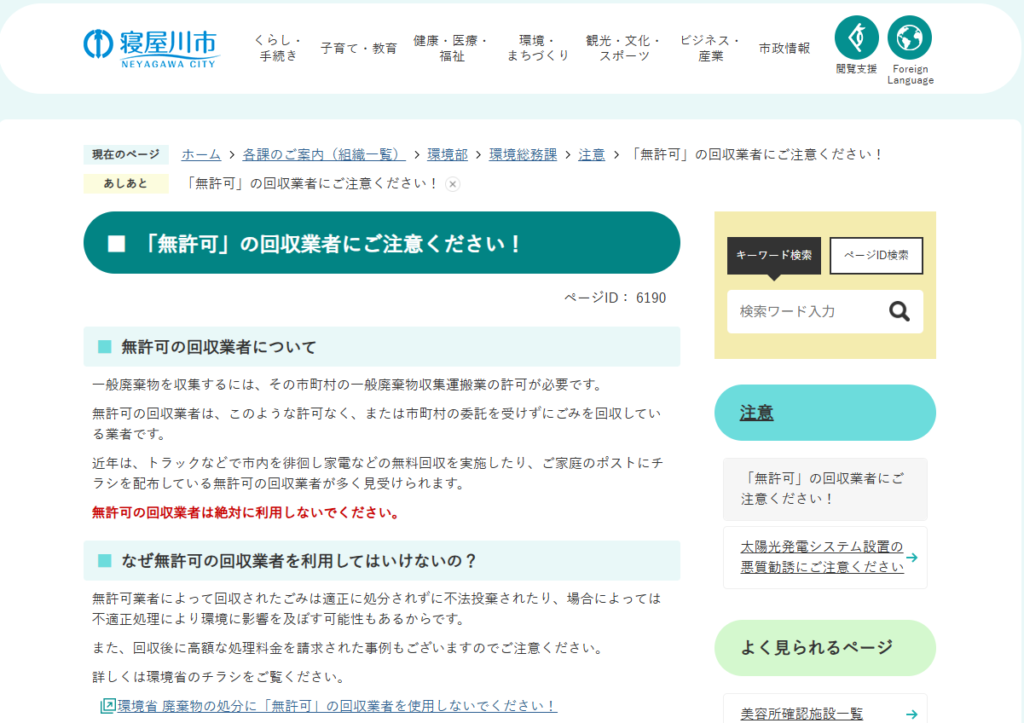Open the 市政情報 navigation menu
The width and height of the screenshot is (1024, 723).
(x=785, y=47)
